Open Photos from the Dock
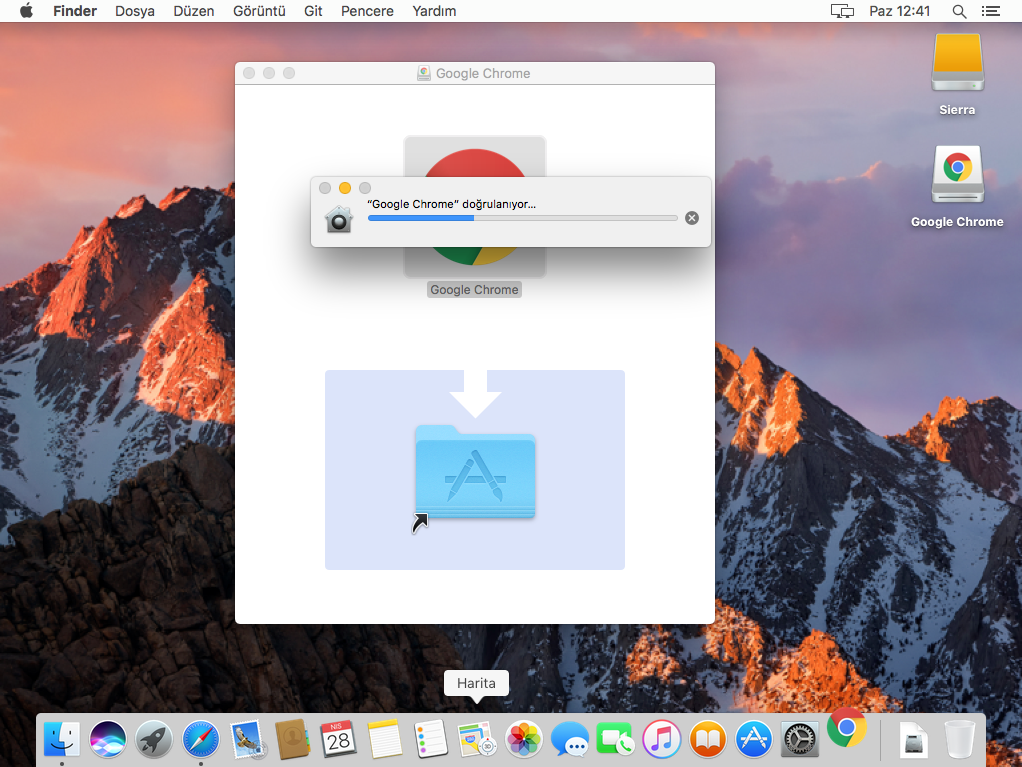The image size is (1022, 767). pos(523,740)
